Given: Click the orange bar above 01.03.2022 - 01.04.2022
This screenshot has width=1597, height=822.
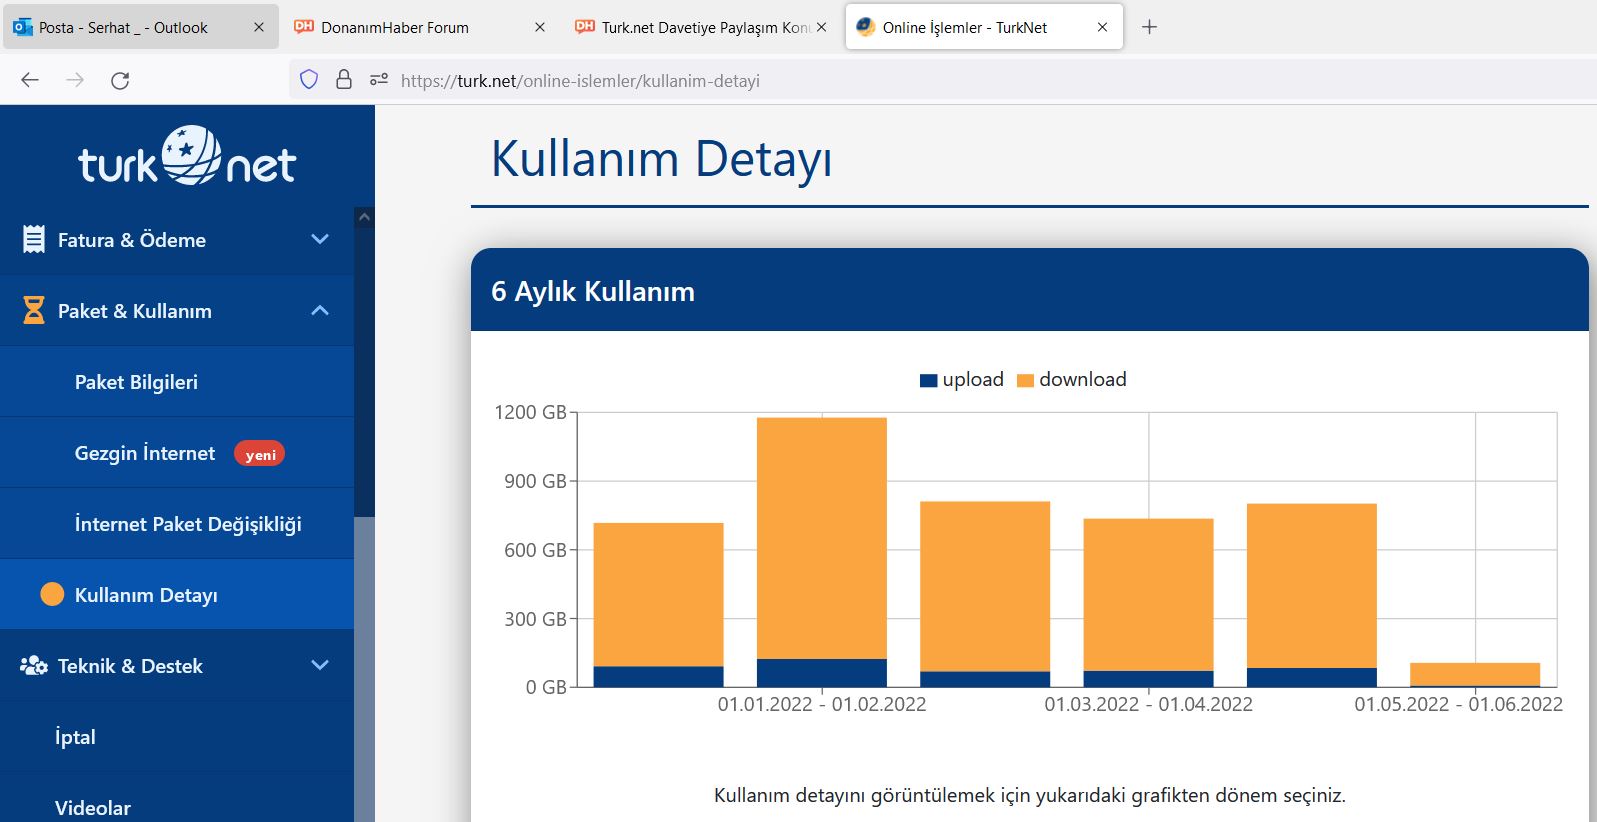Looking at the screenshot, I should point(1148,594).
